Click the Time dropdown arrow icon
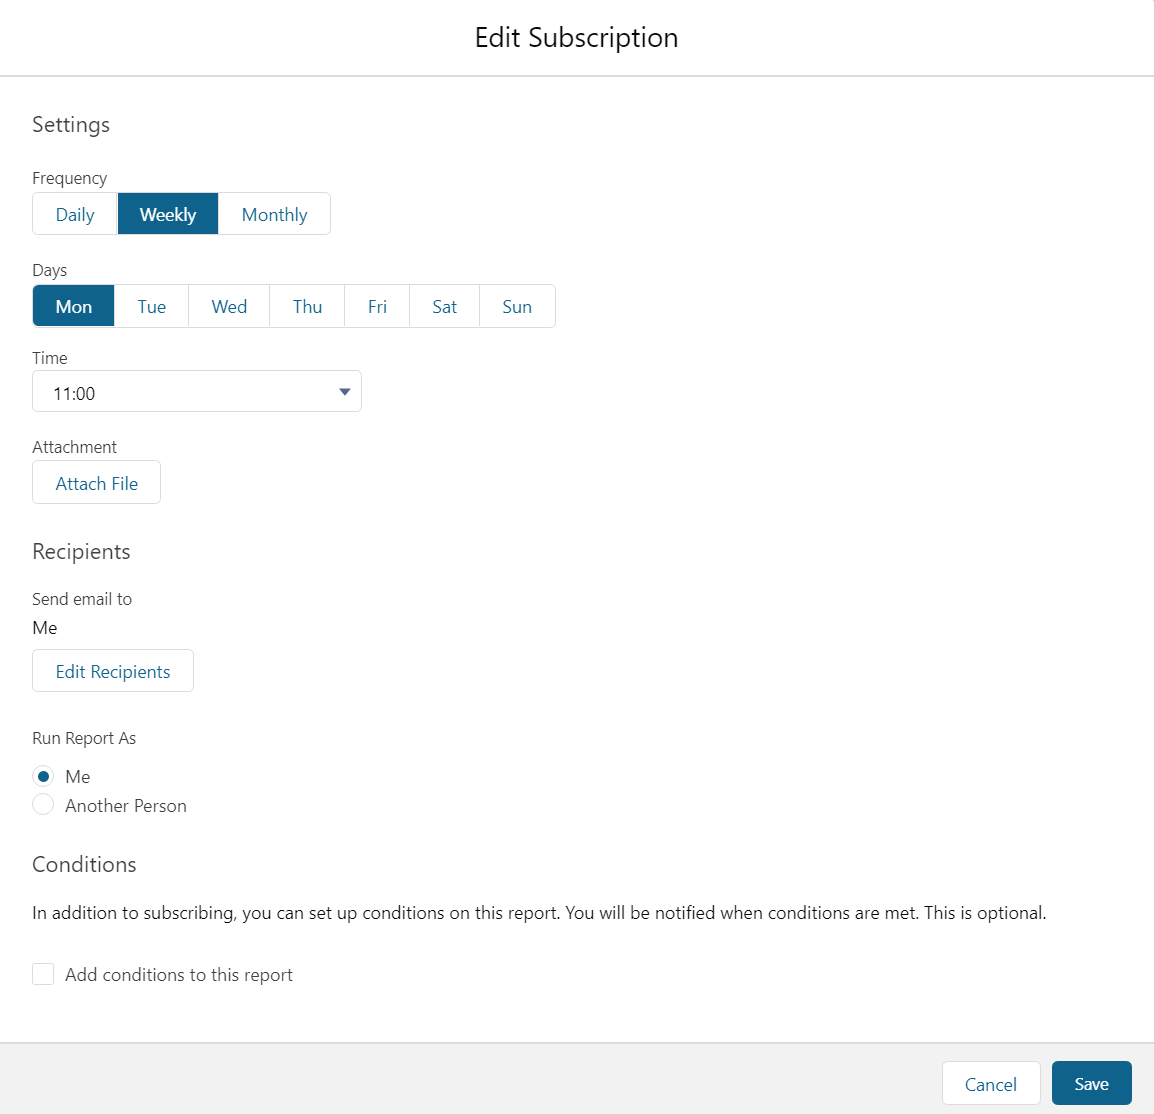Screen dimensions: 1154x1114 coord(344,391)
